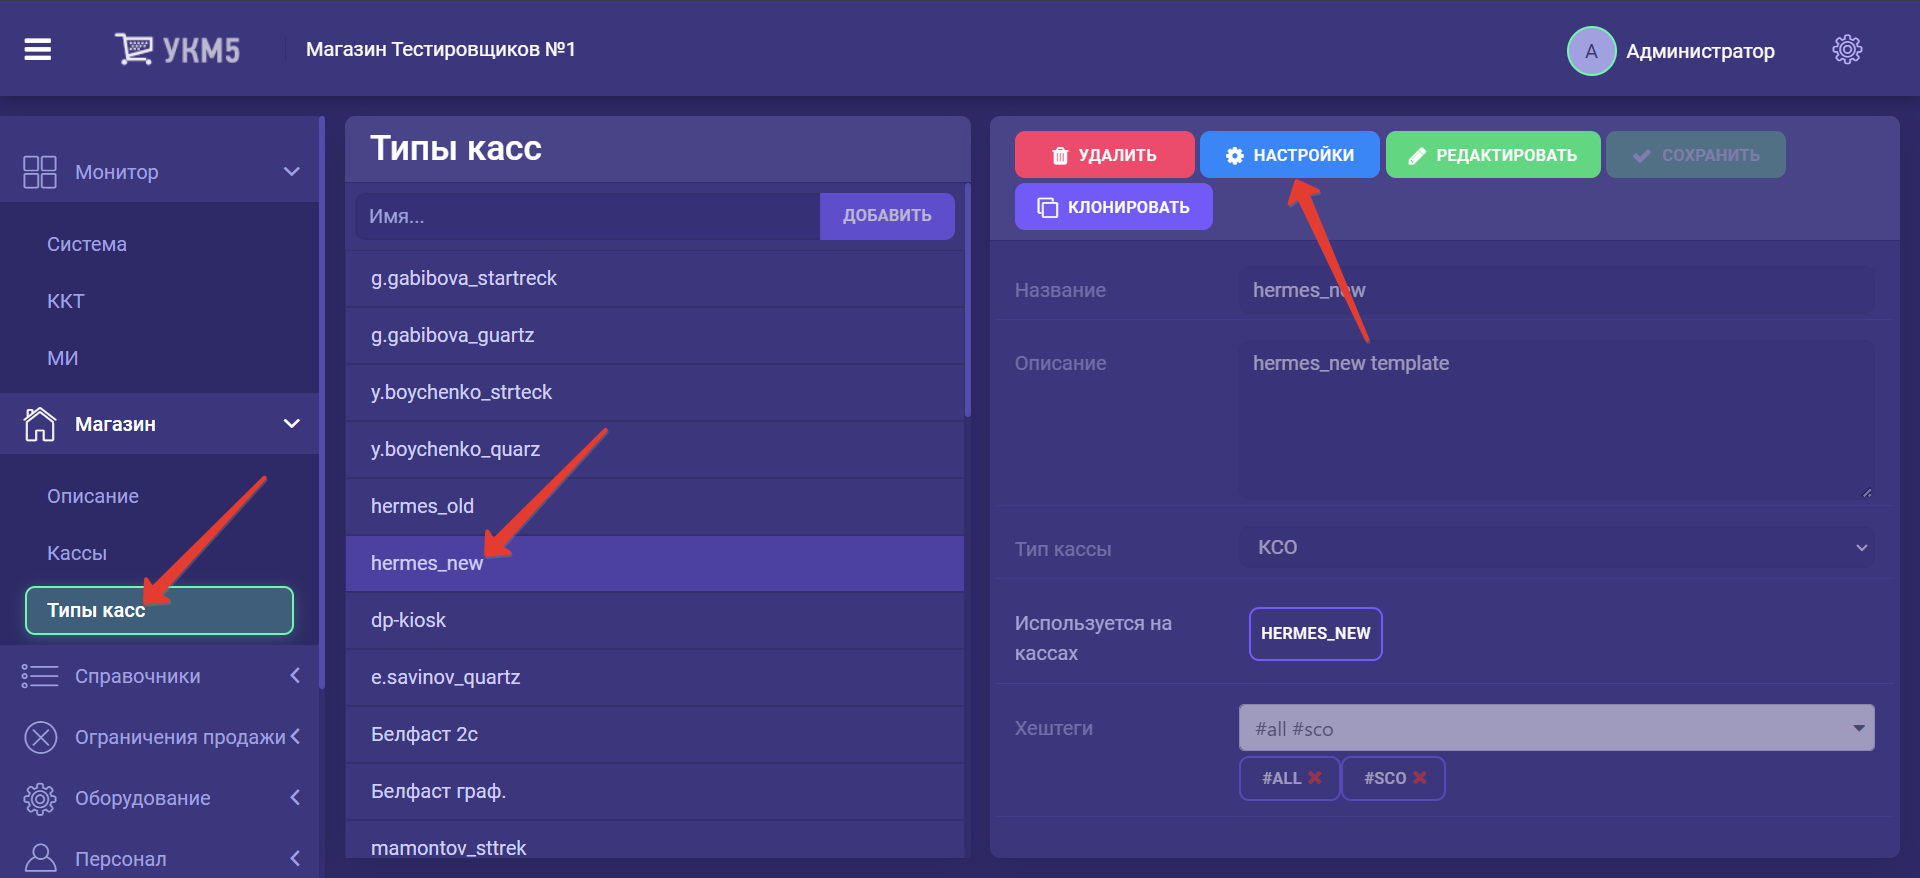Remove the #SCO hashtag with its X
Viewport: 1920px width, 878px height.
(1419, 778)
